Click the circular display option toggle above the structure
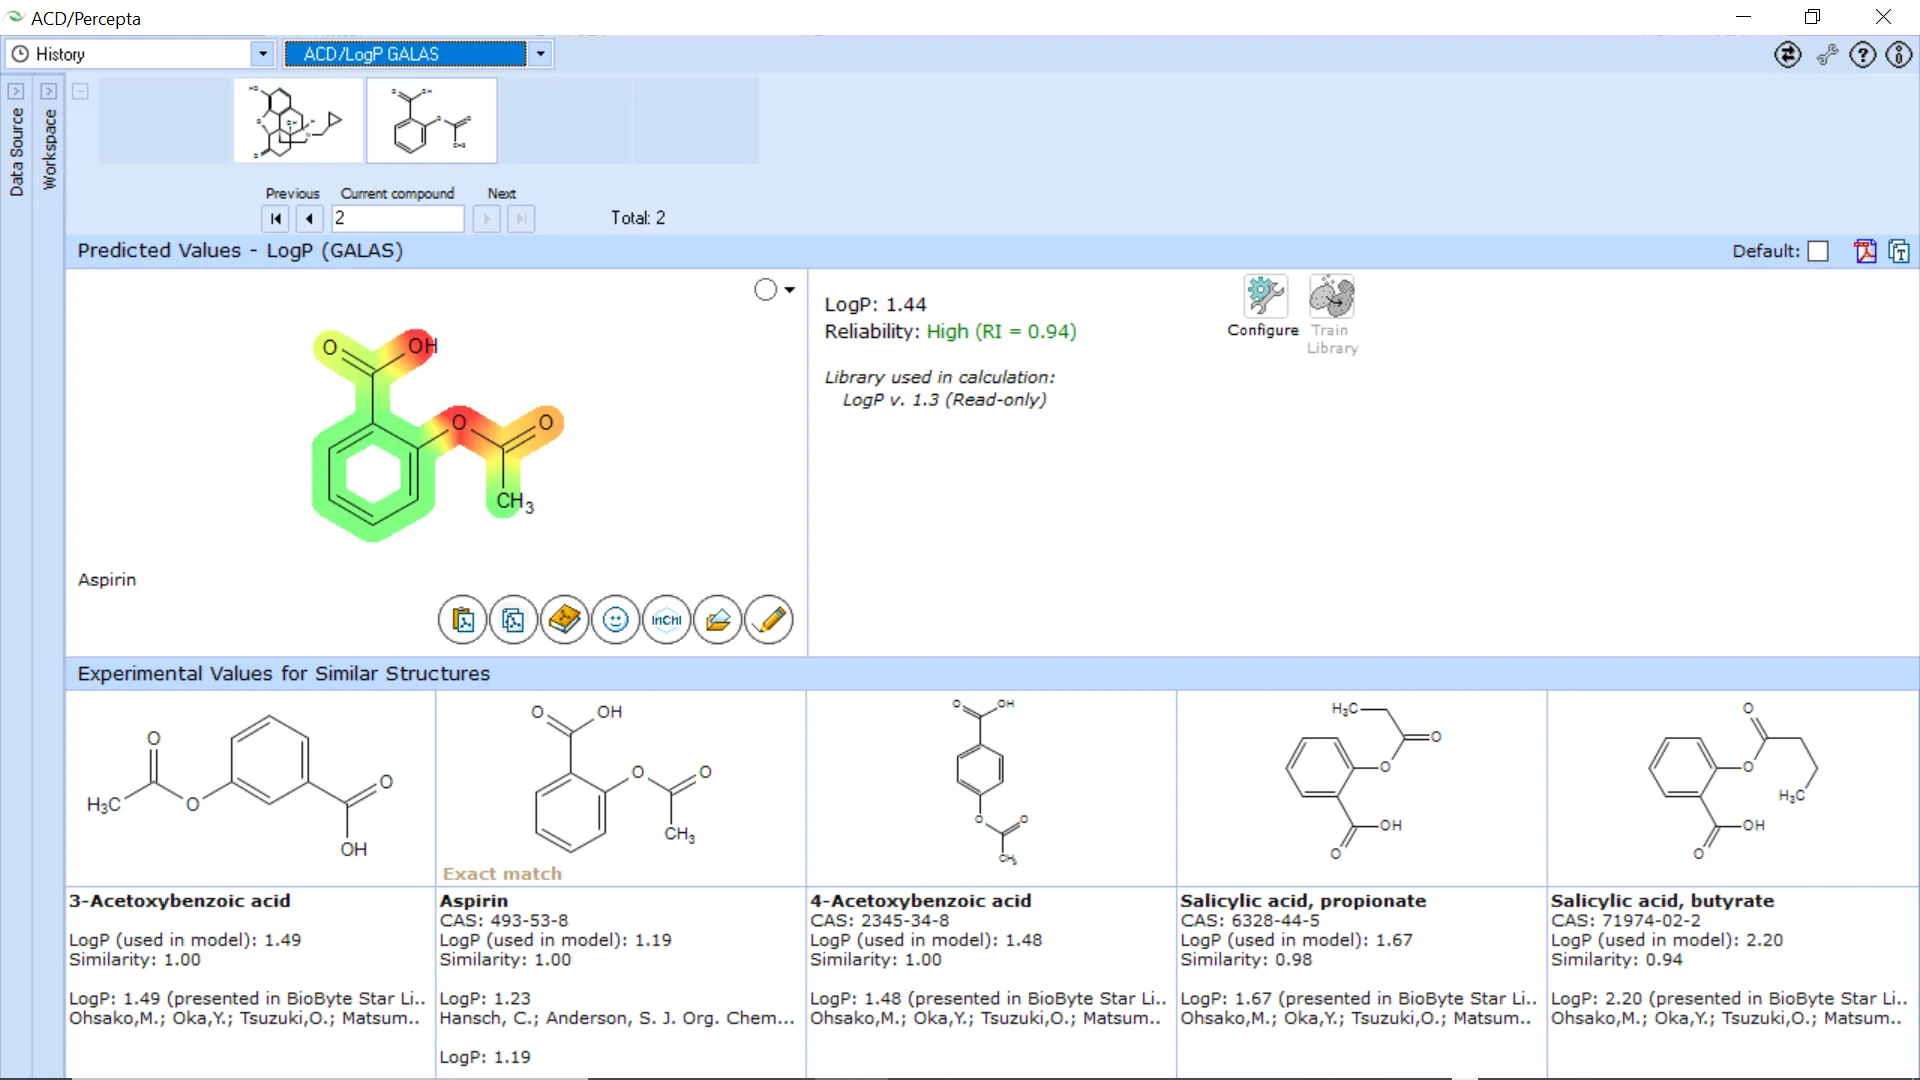 766,290
